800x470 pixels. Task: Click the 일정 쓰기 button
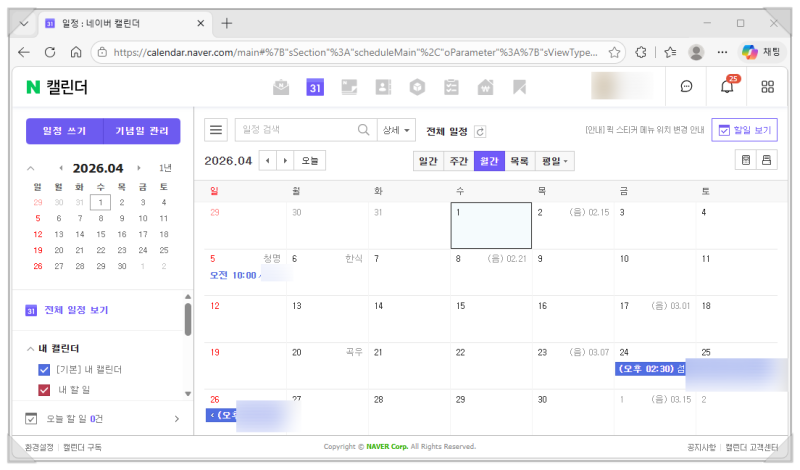[x=64, y=131]
